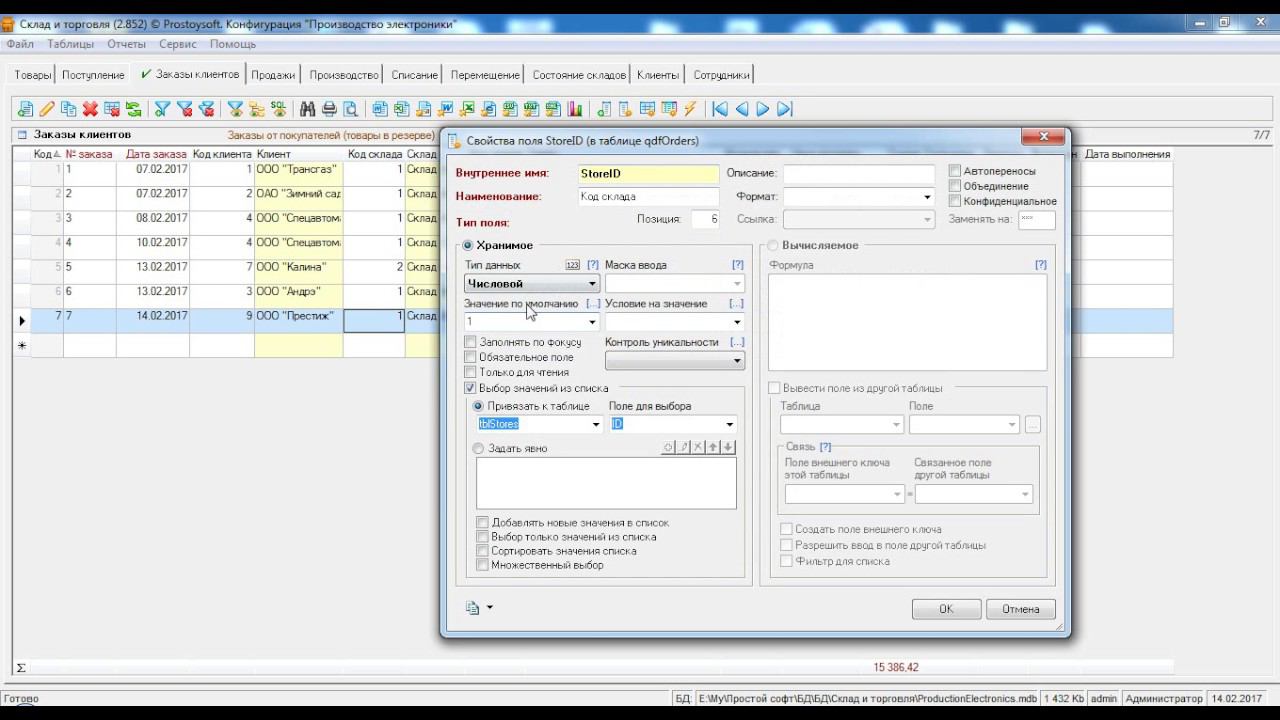
Task: Select the Хранимое radio button
Action: [x=468, y=245]
